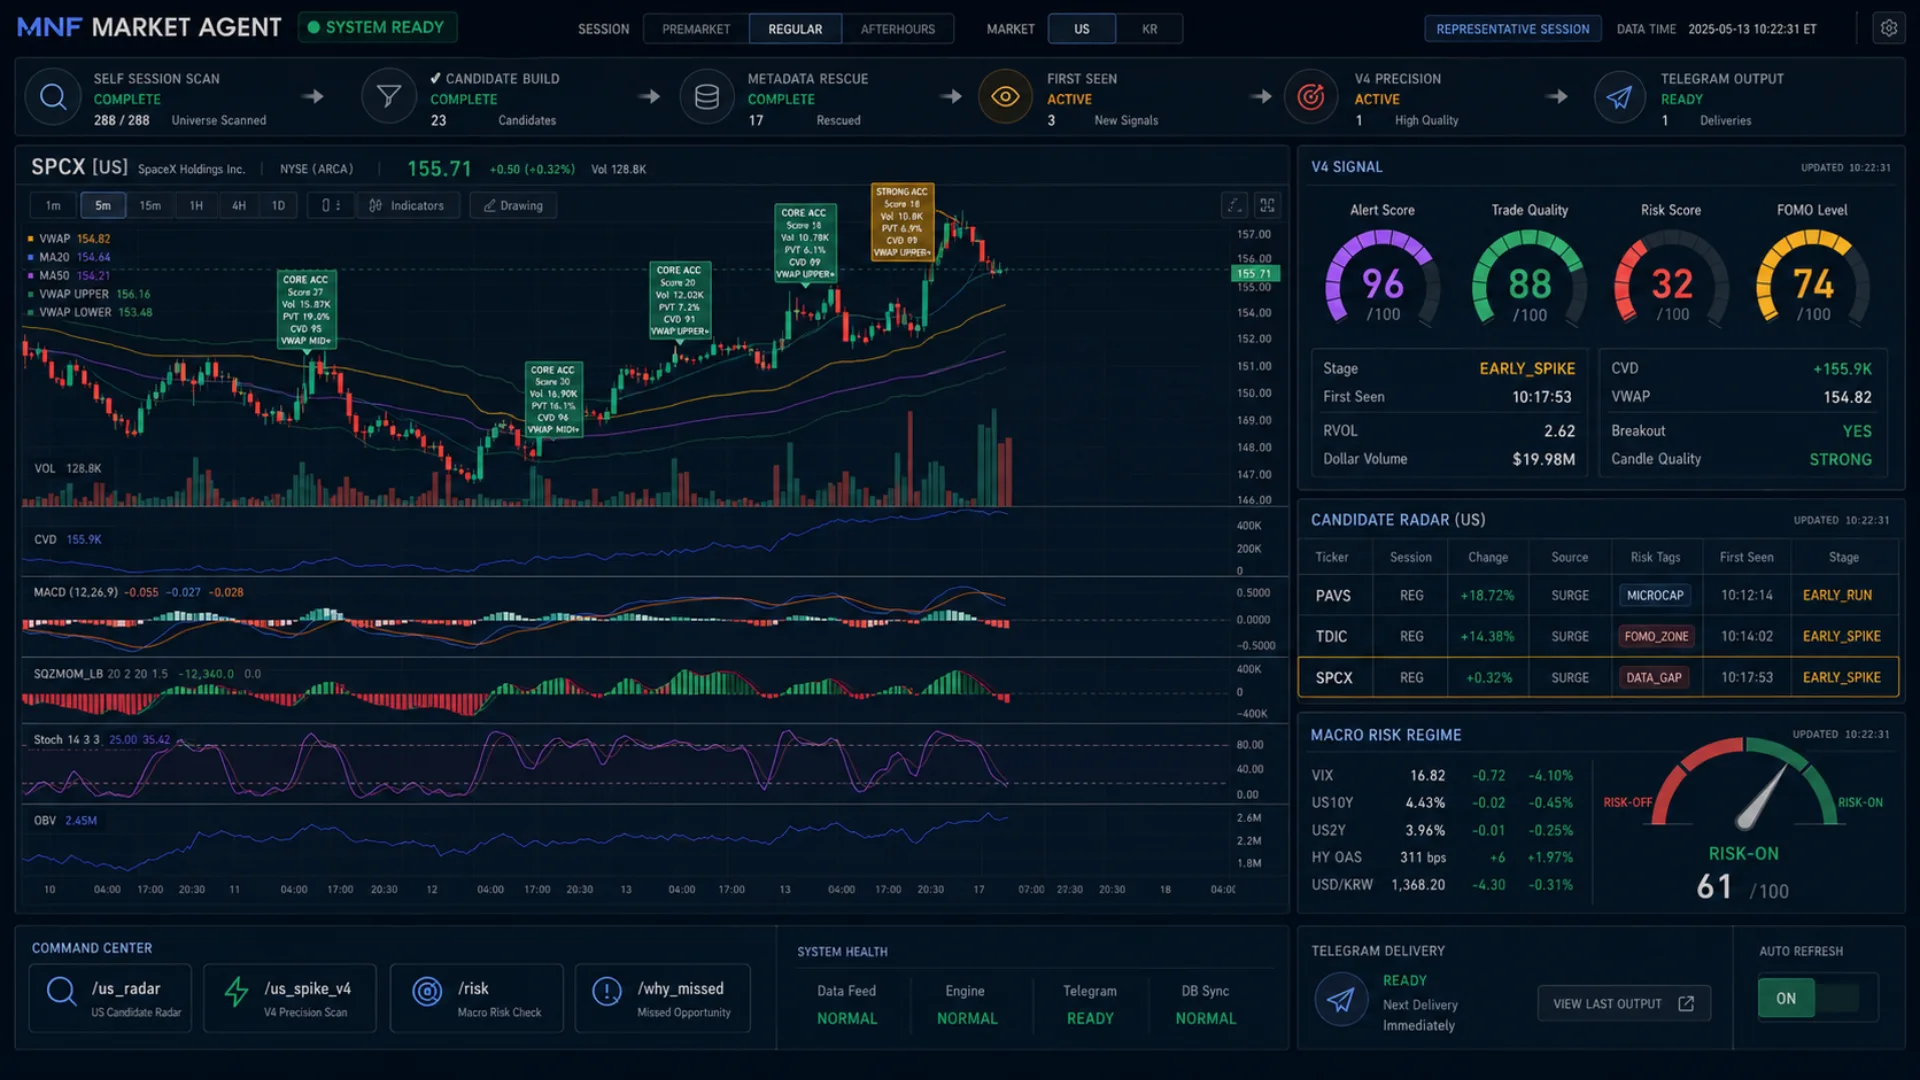Screen dimensions: 1920x1080
Task: Toggle VWAP UPPER legend entry
Action: 89,294
